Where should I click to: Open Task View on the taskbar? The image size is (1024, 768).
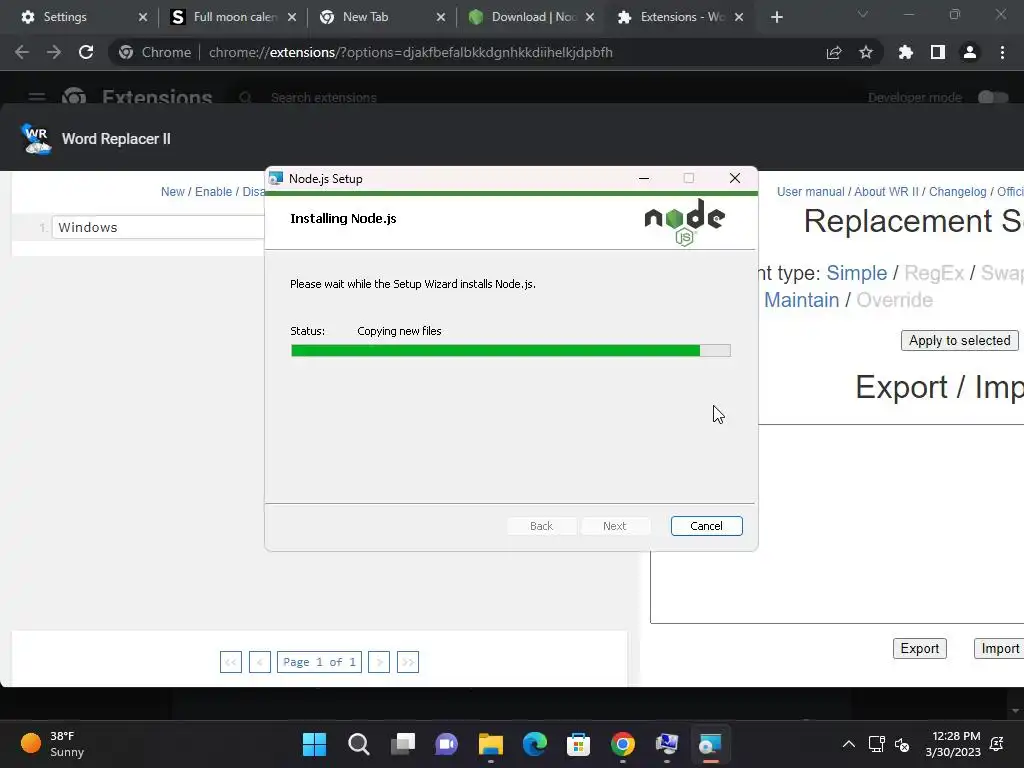[402, 744]
